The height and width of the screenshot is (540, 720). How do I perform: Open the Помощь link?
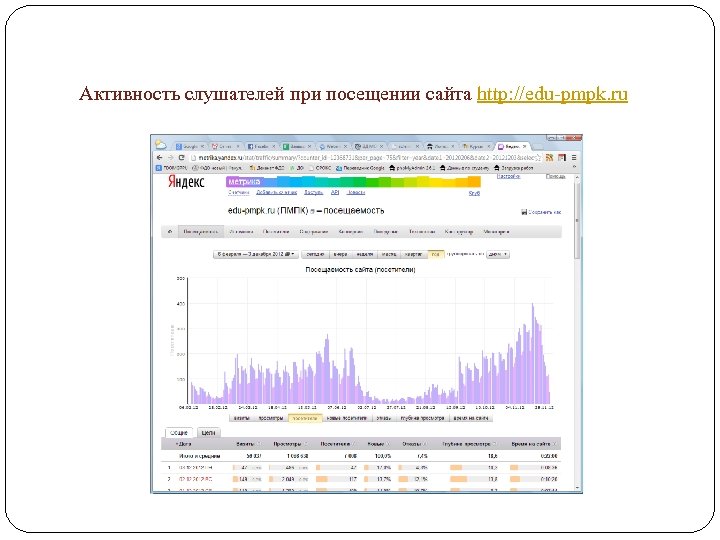(x=556, y=176)
